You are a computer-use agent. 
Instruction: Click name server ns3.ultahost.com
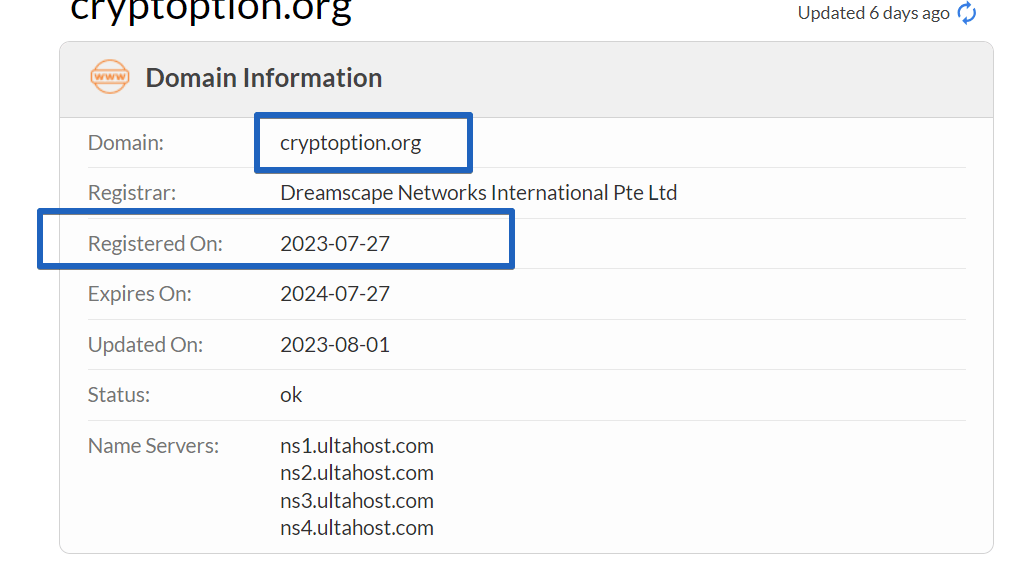(x=357, y=501)
